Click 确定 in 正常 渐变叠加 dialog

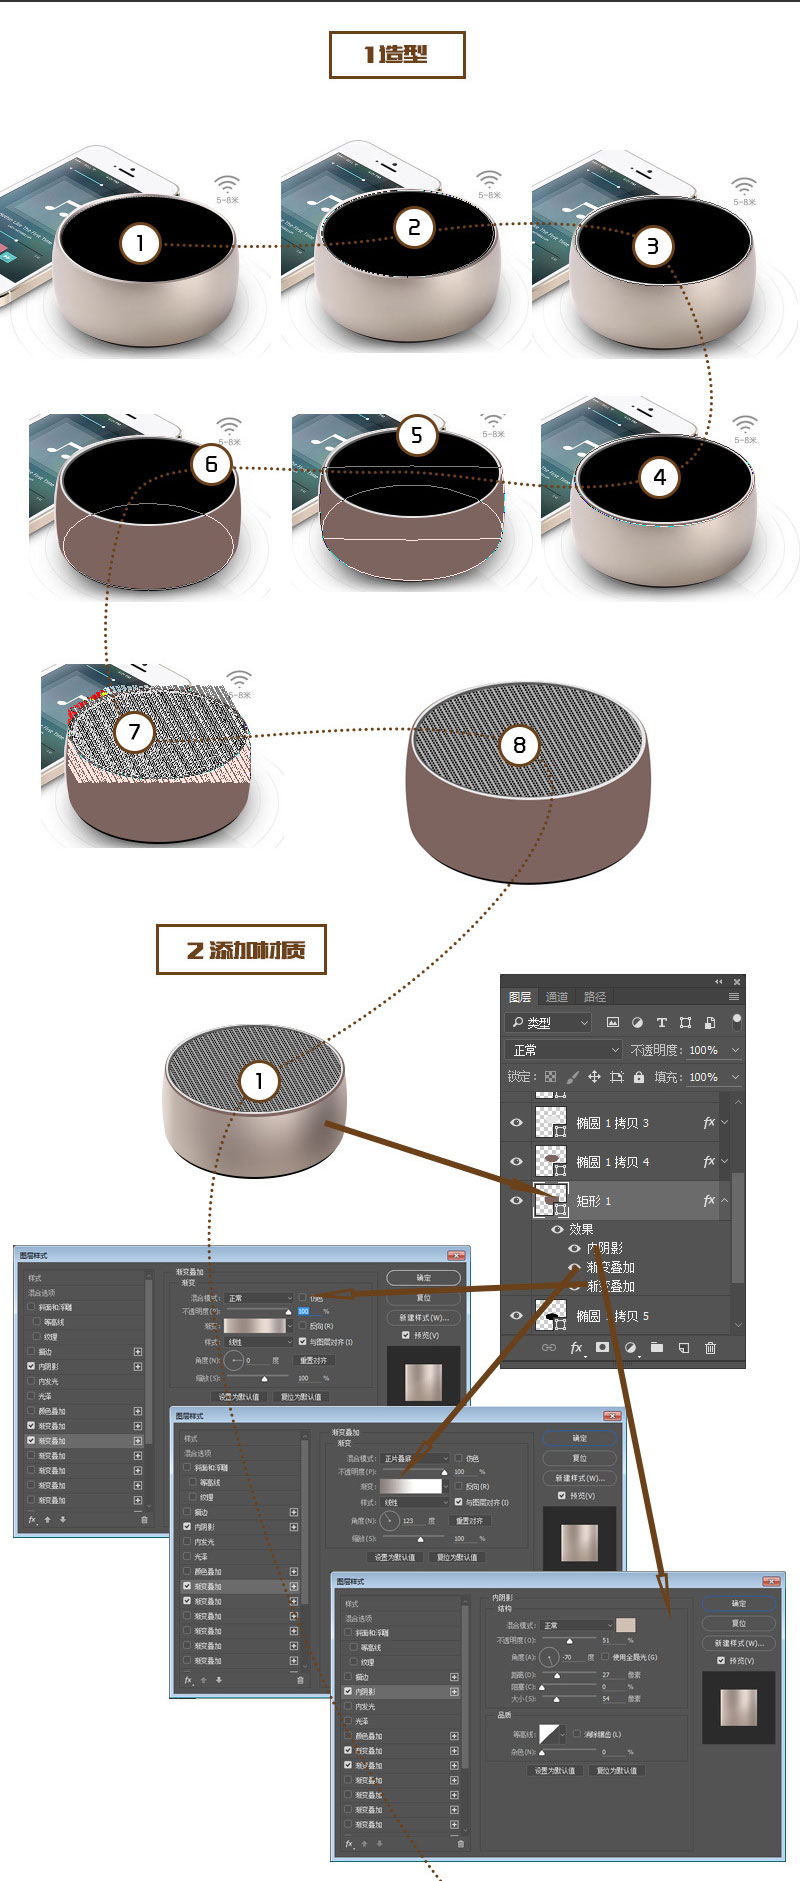coord(424,1278)
